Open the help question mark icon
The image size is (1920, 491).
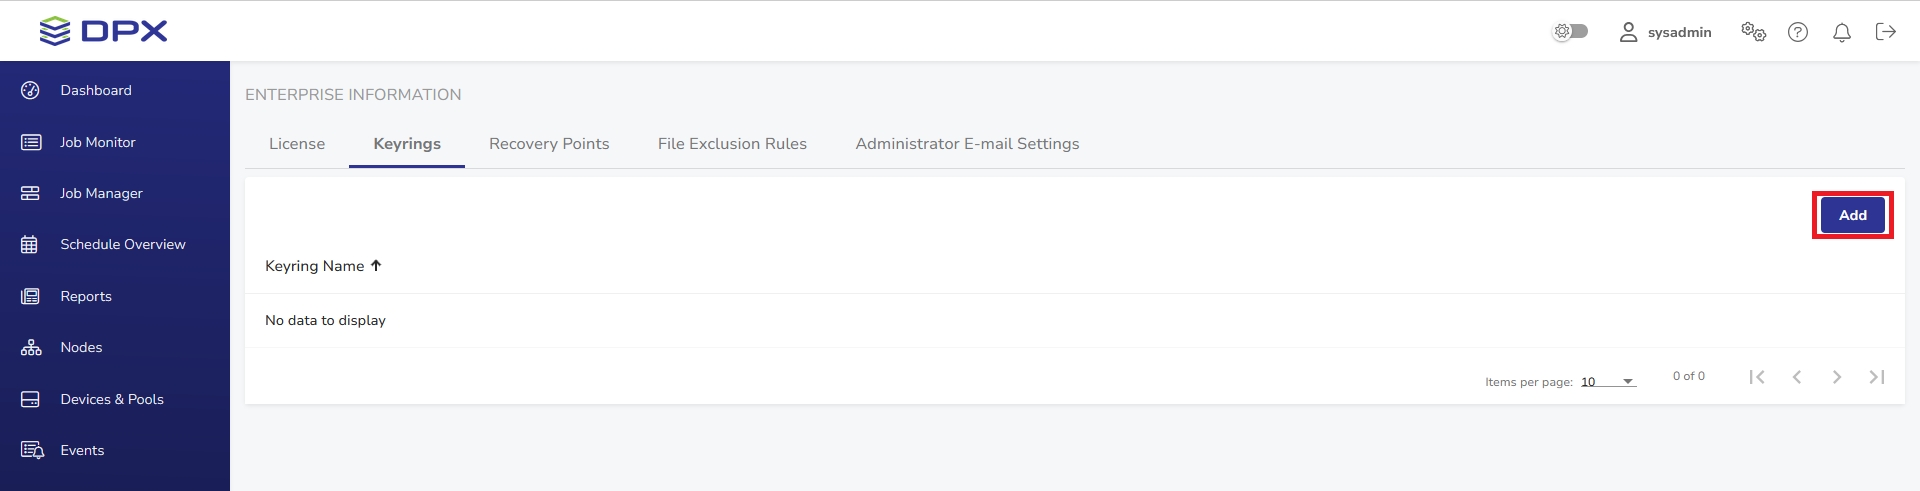(x=1798, y=32)
